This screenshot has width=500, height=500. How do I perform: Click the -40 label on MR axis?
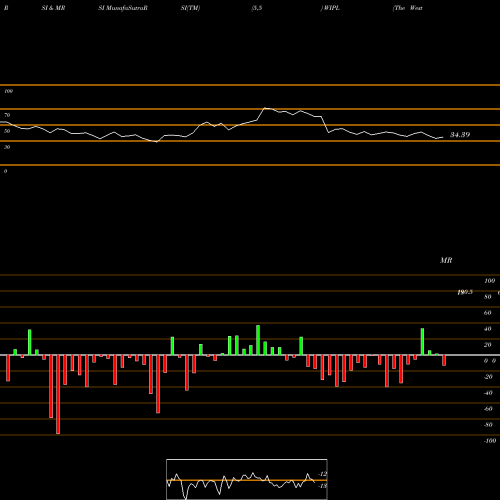click(x=488, y=393)
